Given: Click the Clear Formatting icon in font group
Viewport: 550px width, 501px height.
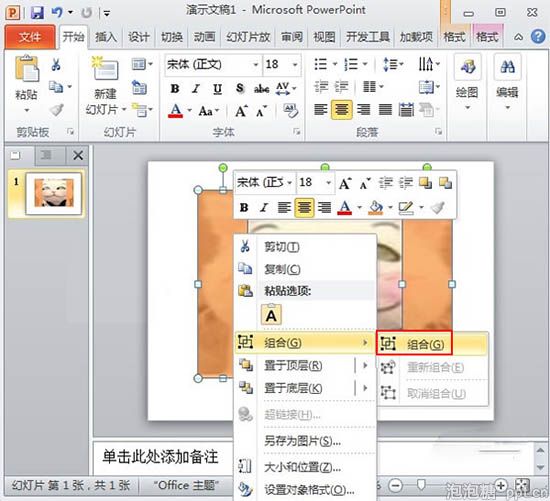Looking at the screenshot, I should tap(291, 111).
